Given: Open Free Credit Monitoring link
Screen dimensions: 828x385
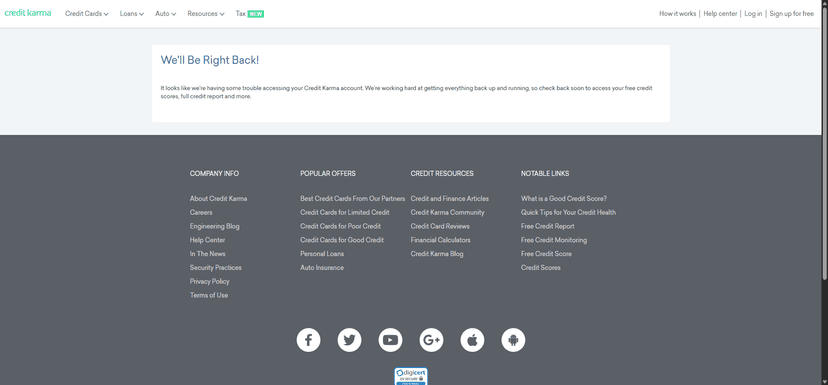Looking at the screenshot, I should point(554,240).
